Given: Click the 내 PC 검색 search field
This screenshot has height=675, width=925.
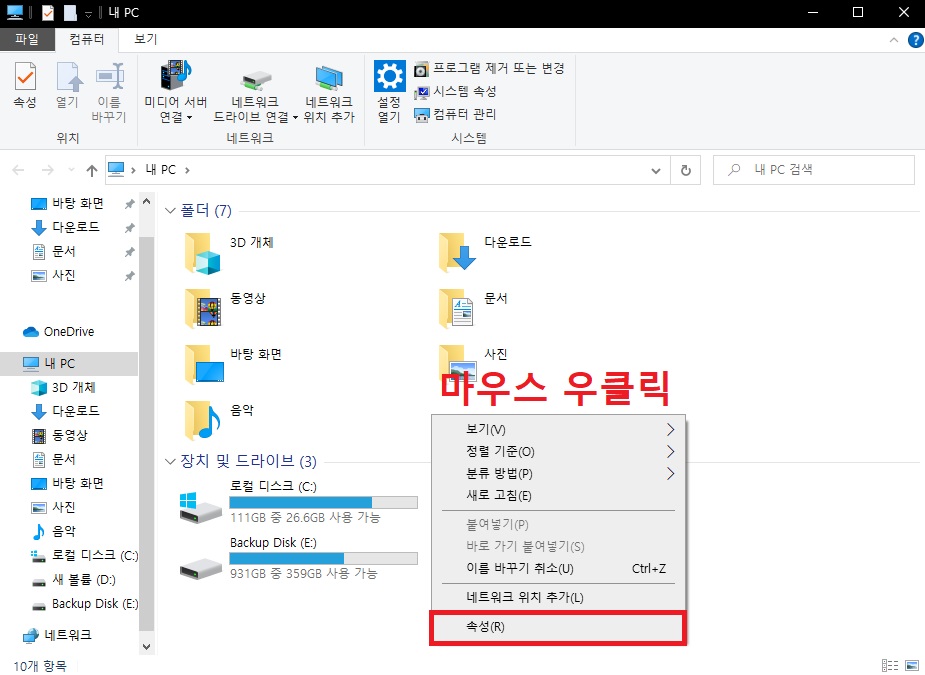Looking at the screenshot, I should tap(814, 170).
